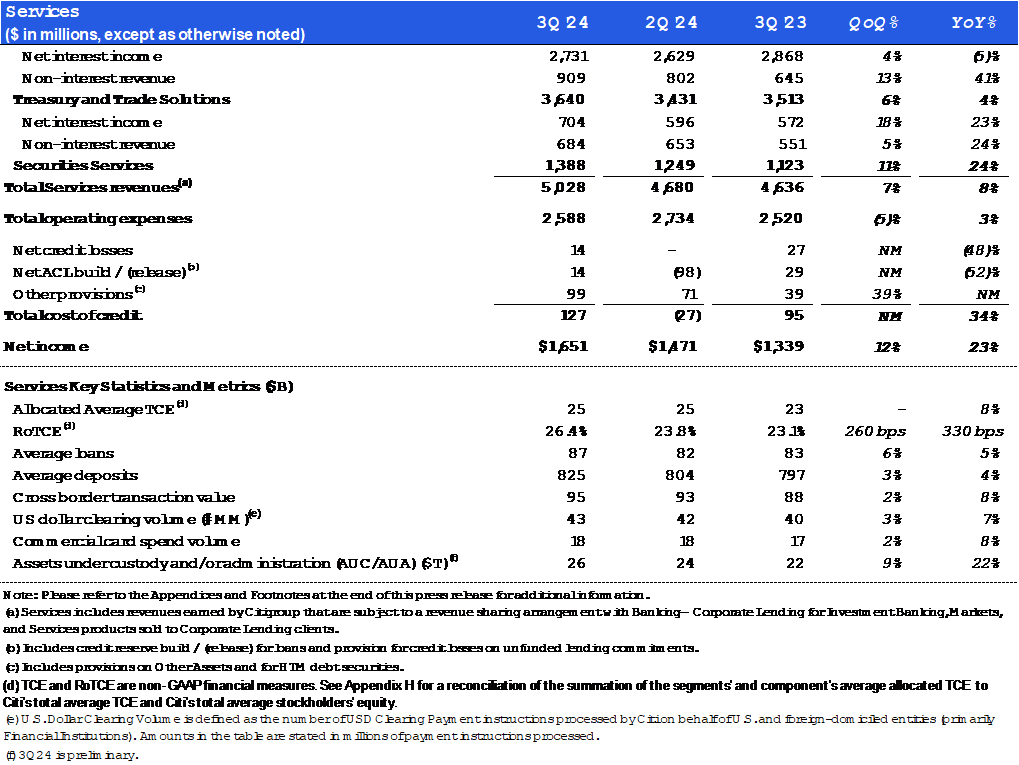Select the 26.4% RoTCE value
The width and height of the screenshot is (1019, 765).
pos(566,431)
